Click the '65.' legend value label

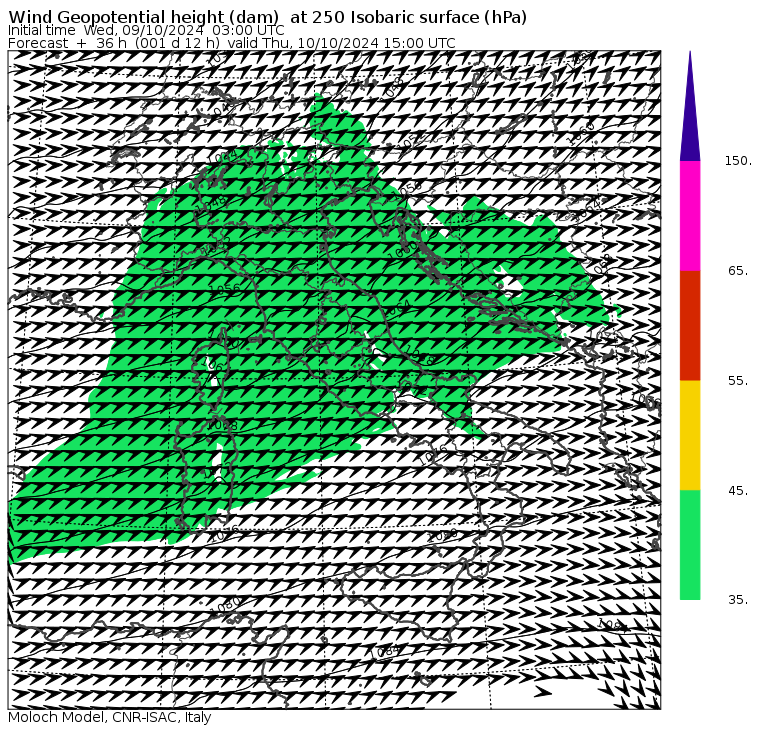[x=738, y=270]
